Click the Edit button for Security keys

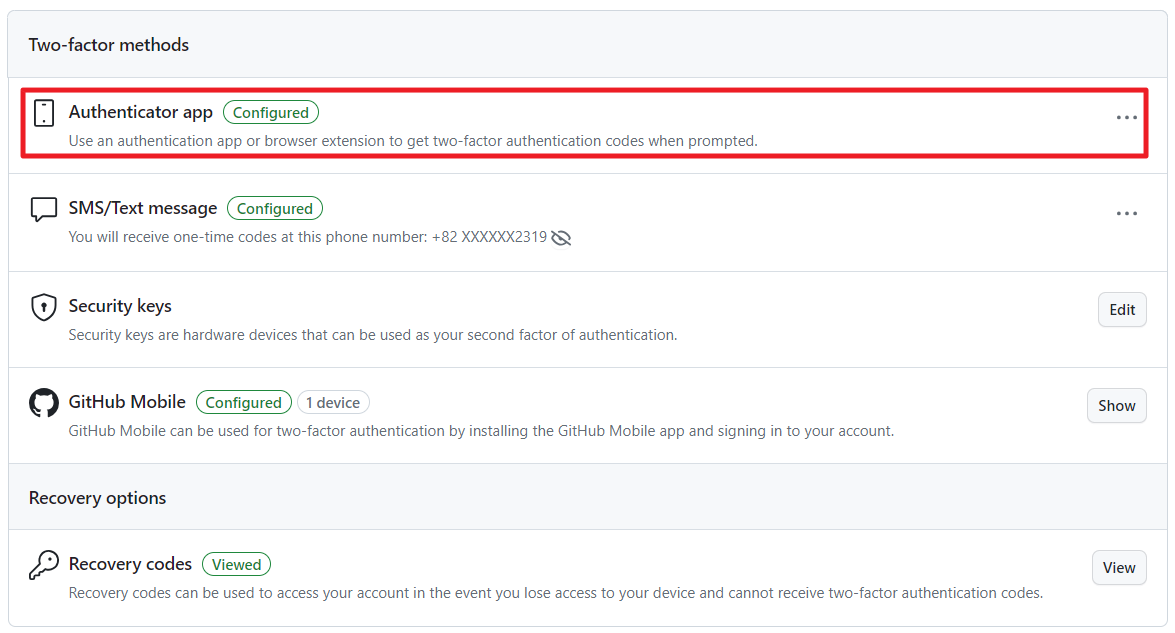tap(1122, 309)
